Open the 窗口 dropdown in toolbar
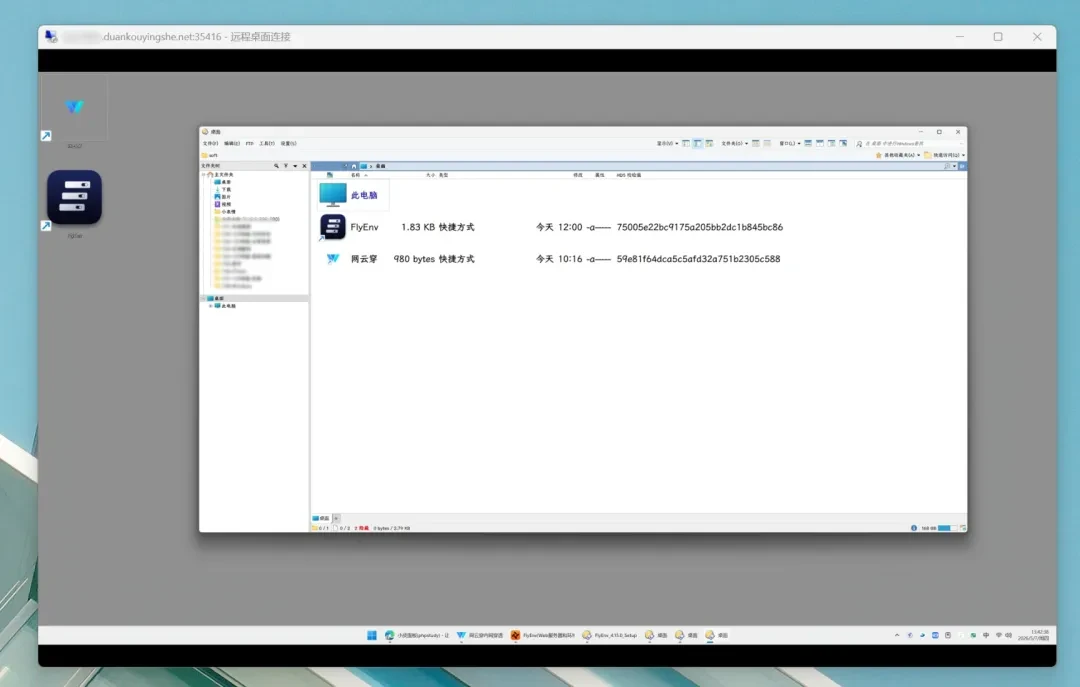This screenshot has height=687, width=1080. (x=789, y=143)
